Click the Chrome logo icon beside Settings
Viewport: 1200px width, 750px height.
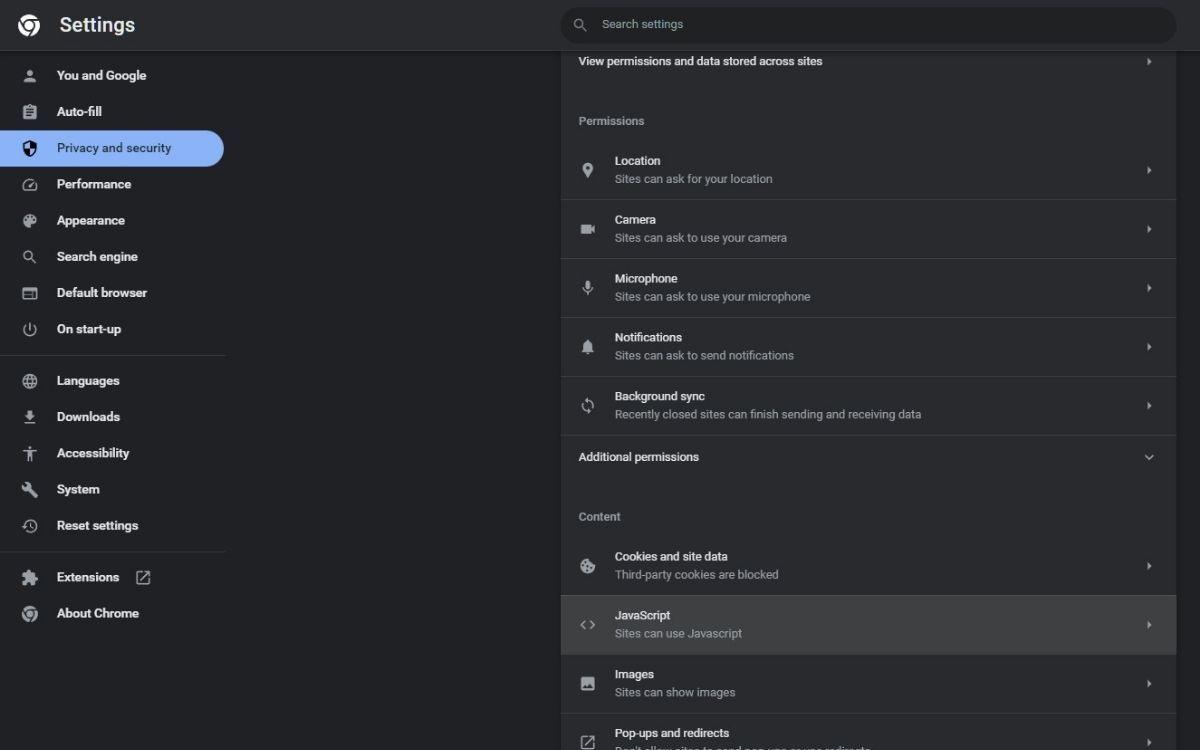click(x=29, y=26)
